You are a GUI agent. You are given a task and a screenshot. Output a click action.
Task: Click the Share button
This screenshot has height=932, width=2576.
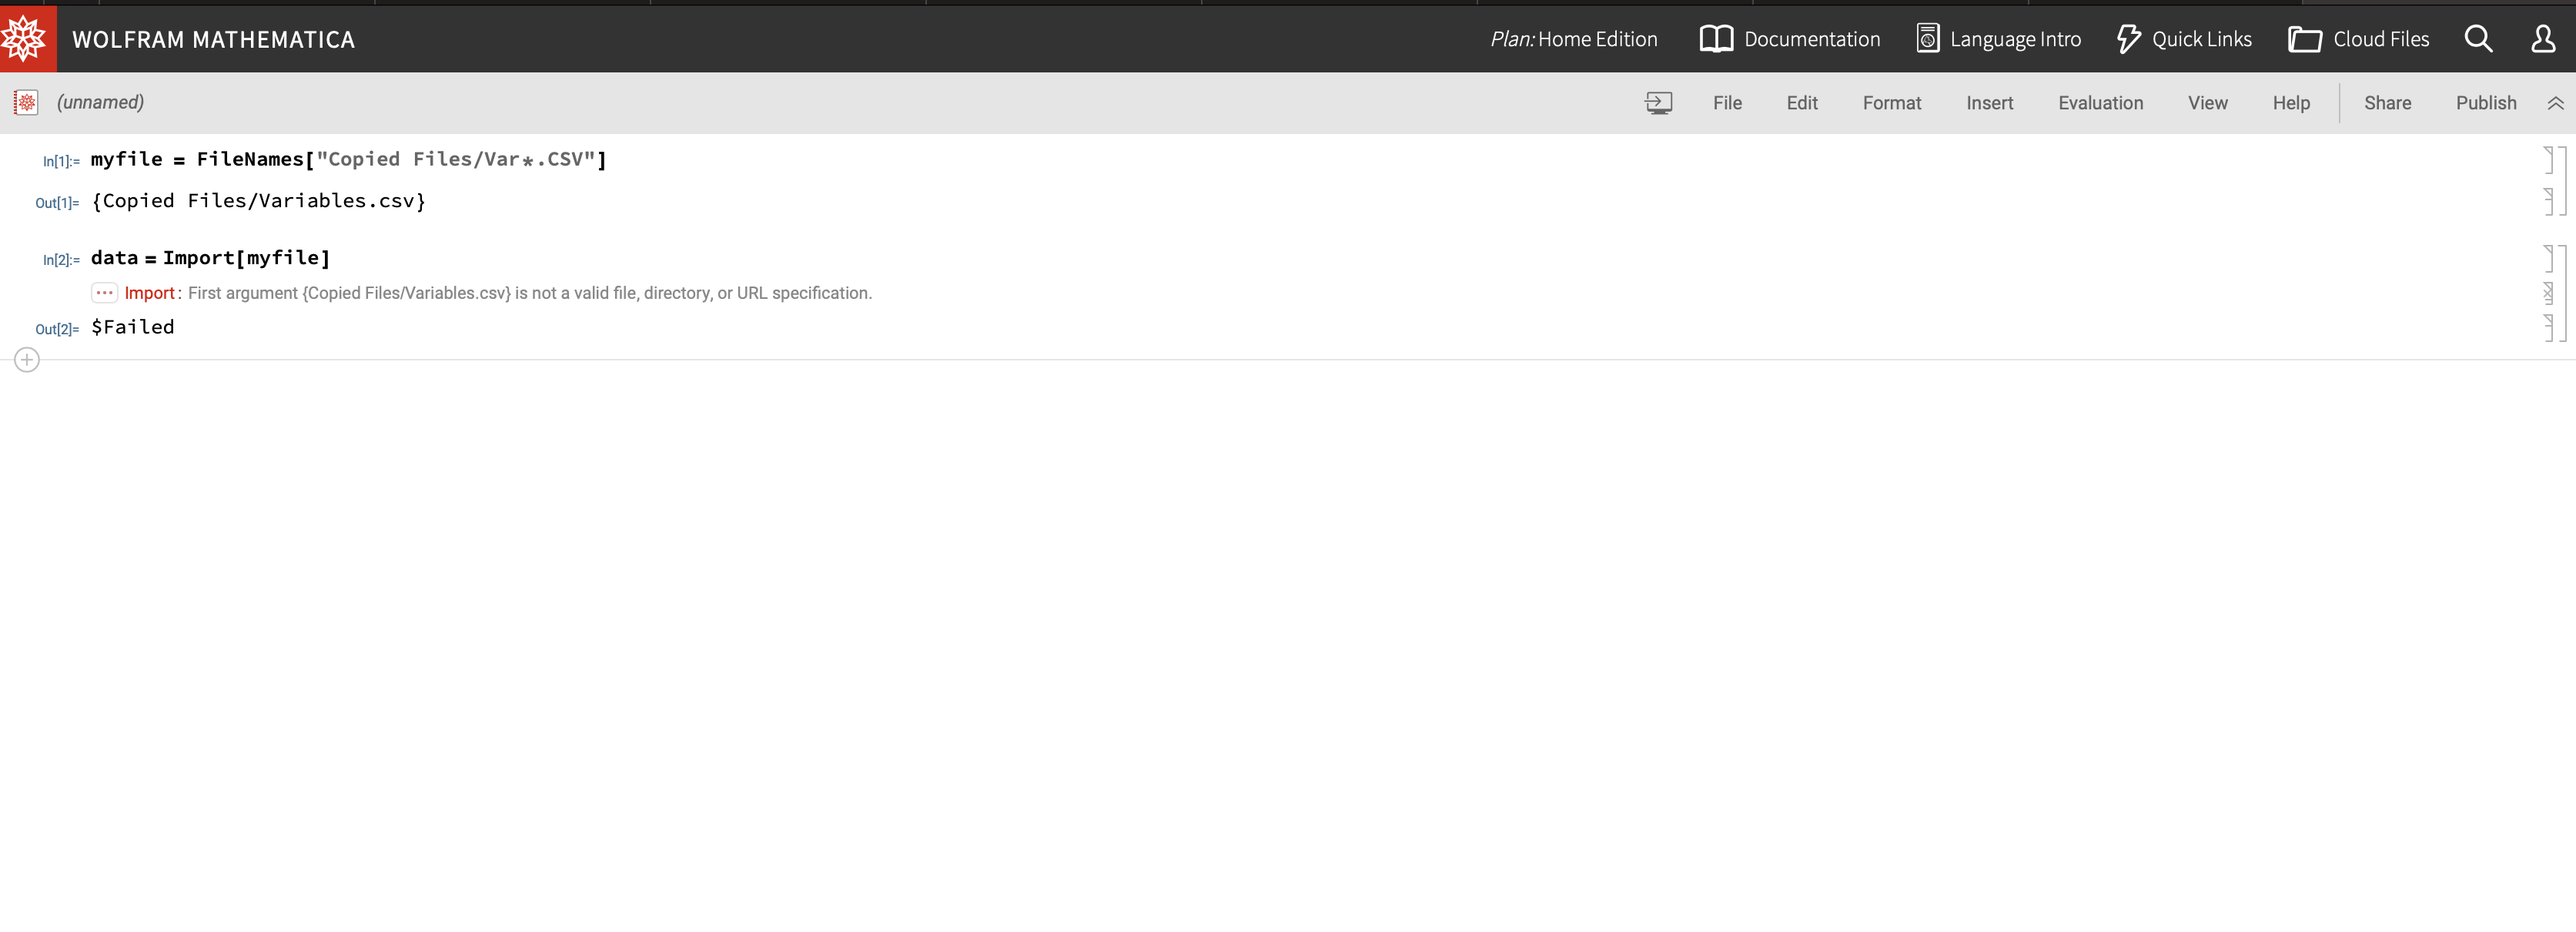2387,103
